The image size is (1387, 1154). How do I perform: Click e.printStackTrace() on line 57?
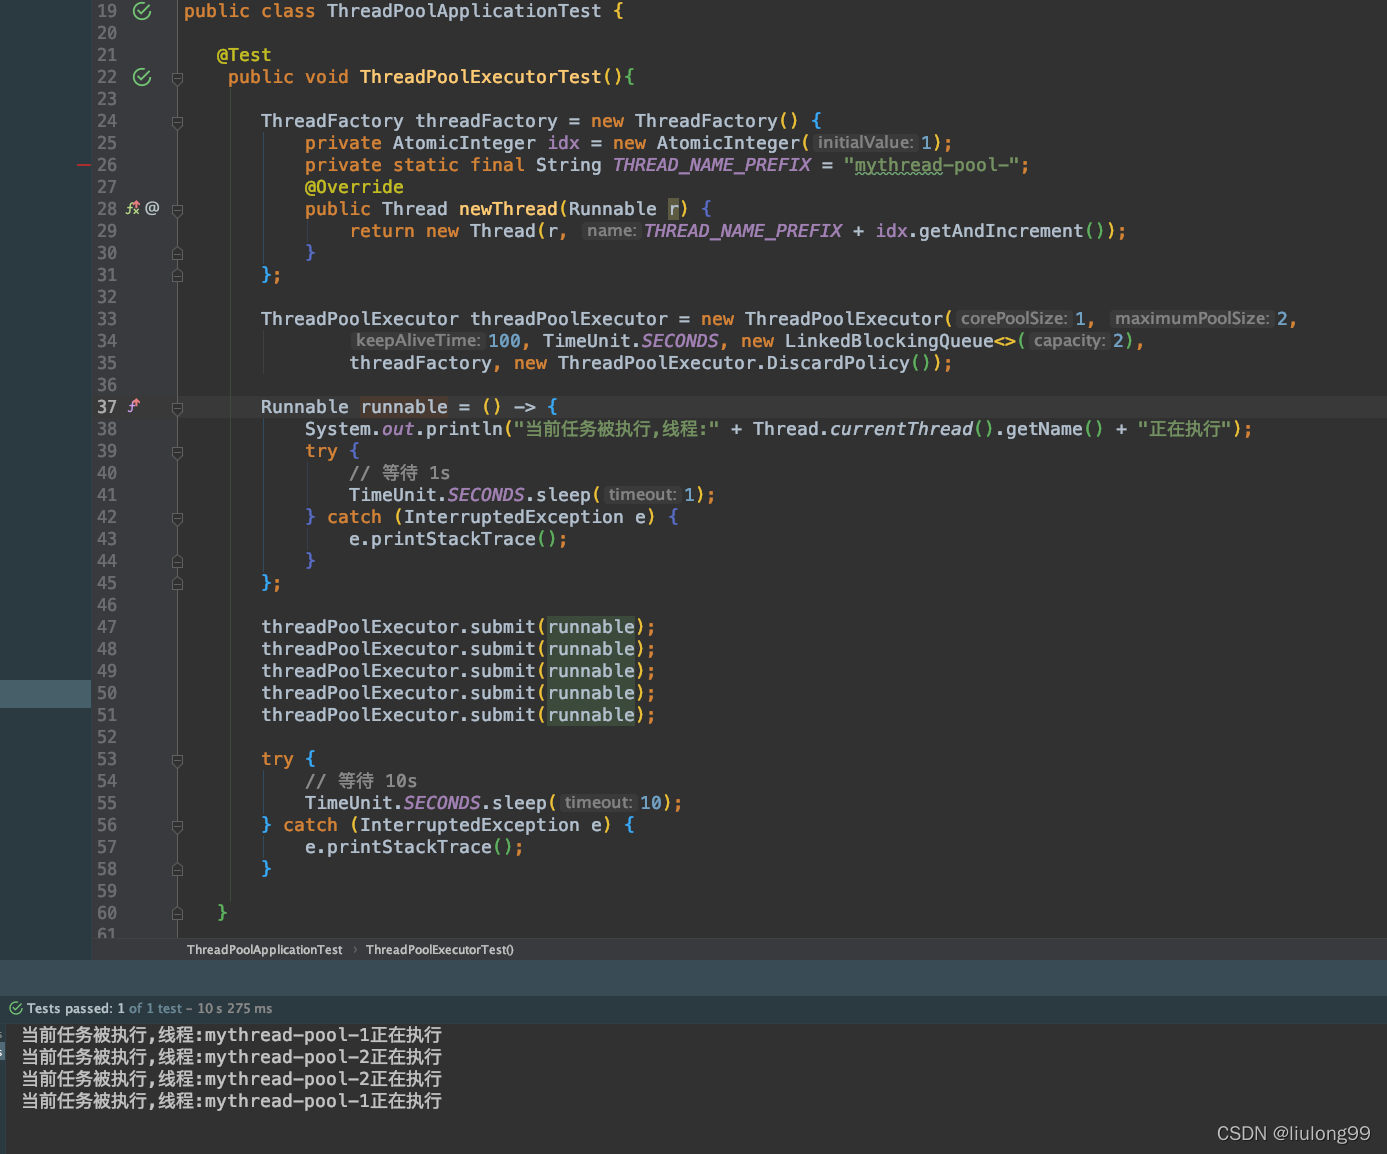coord(409,847)
